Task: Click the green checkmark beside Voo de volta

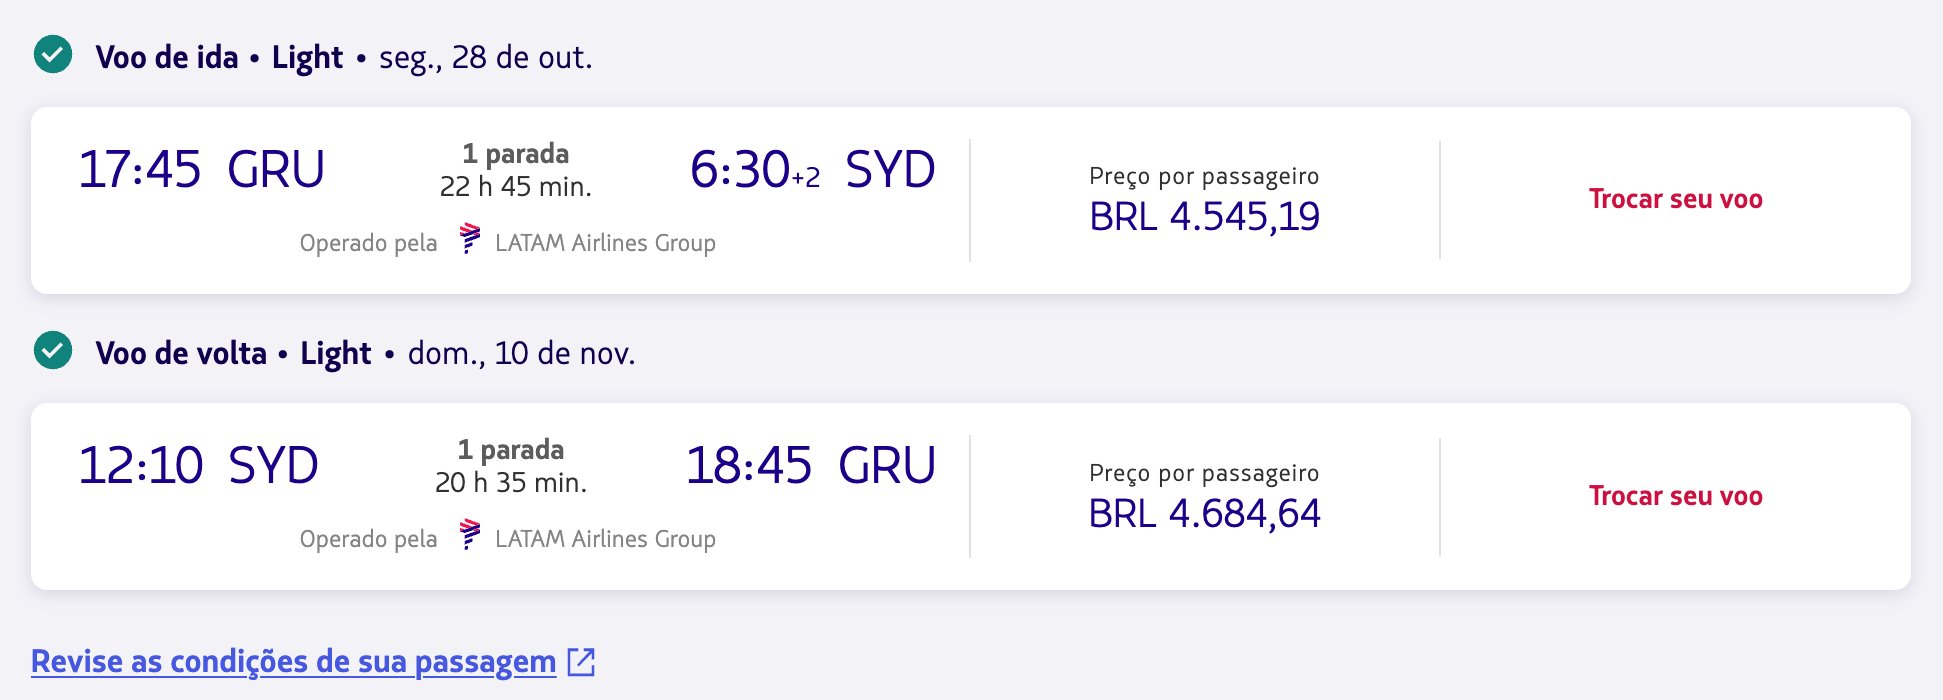Action: (x=53, y=351)
